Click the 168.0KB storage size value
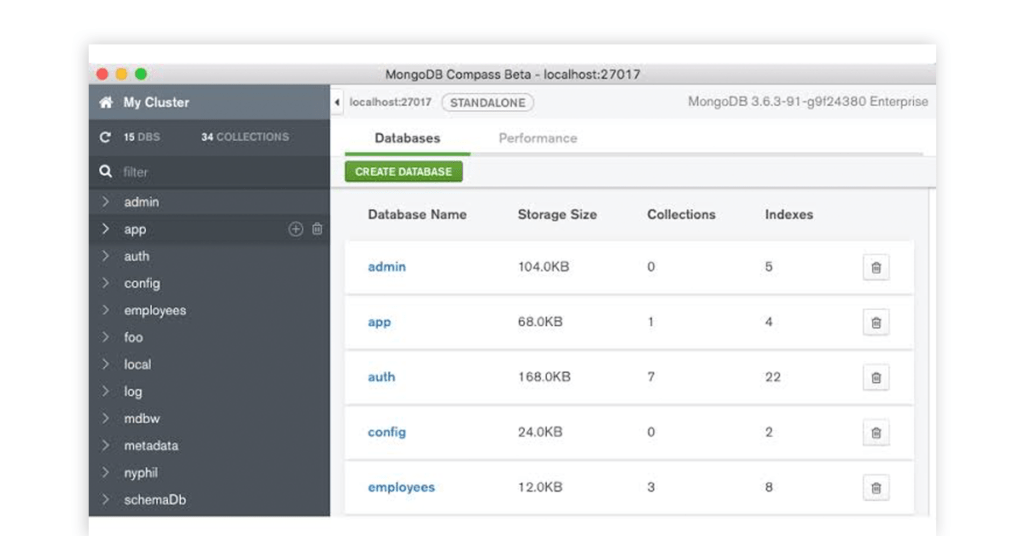 click(544, 377)
